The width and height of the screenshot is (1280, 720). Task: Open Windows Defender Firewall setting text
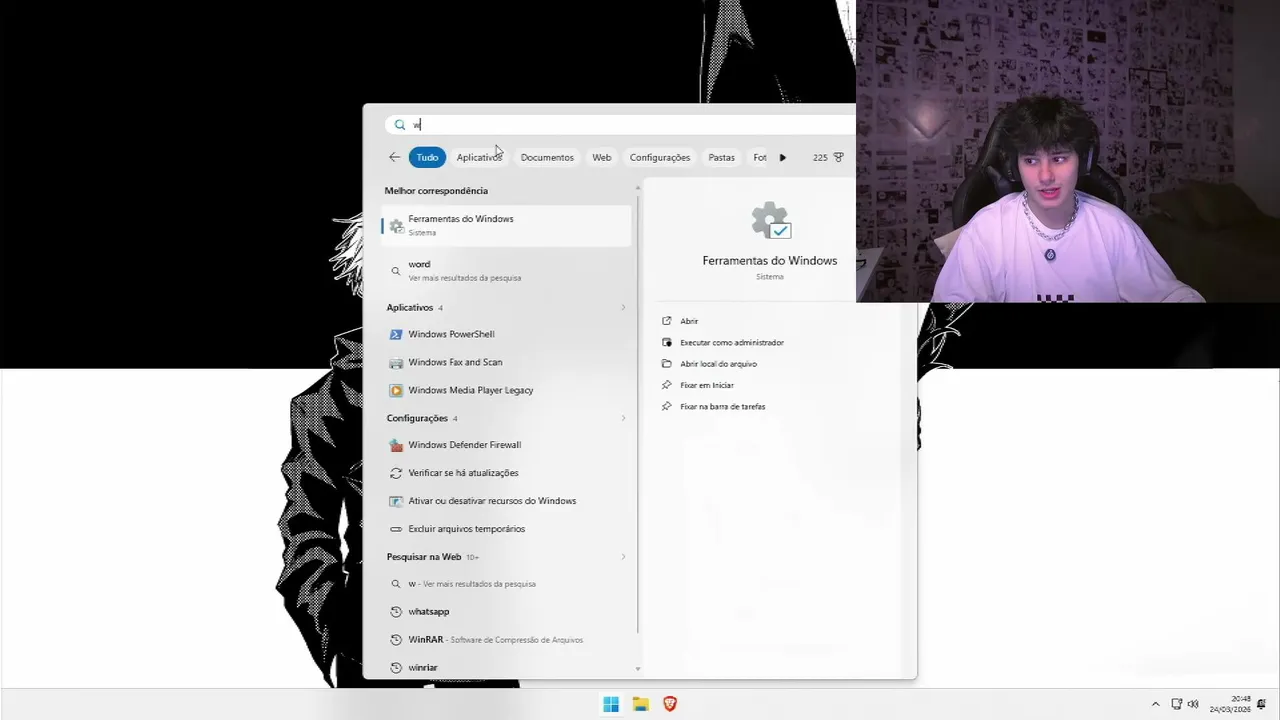point(465,445)
